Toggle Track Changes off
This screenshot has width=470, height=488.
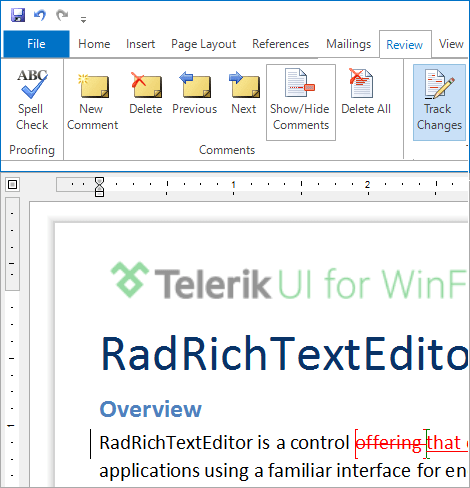tap(439, 102)
